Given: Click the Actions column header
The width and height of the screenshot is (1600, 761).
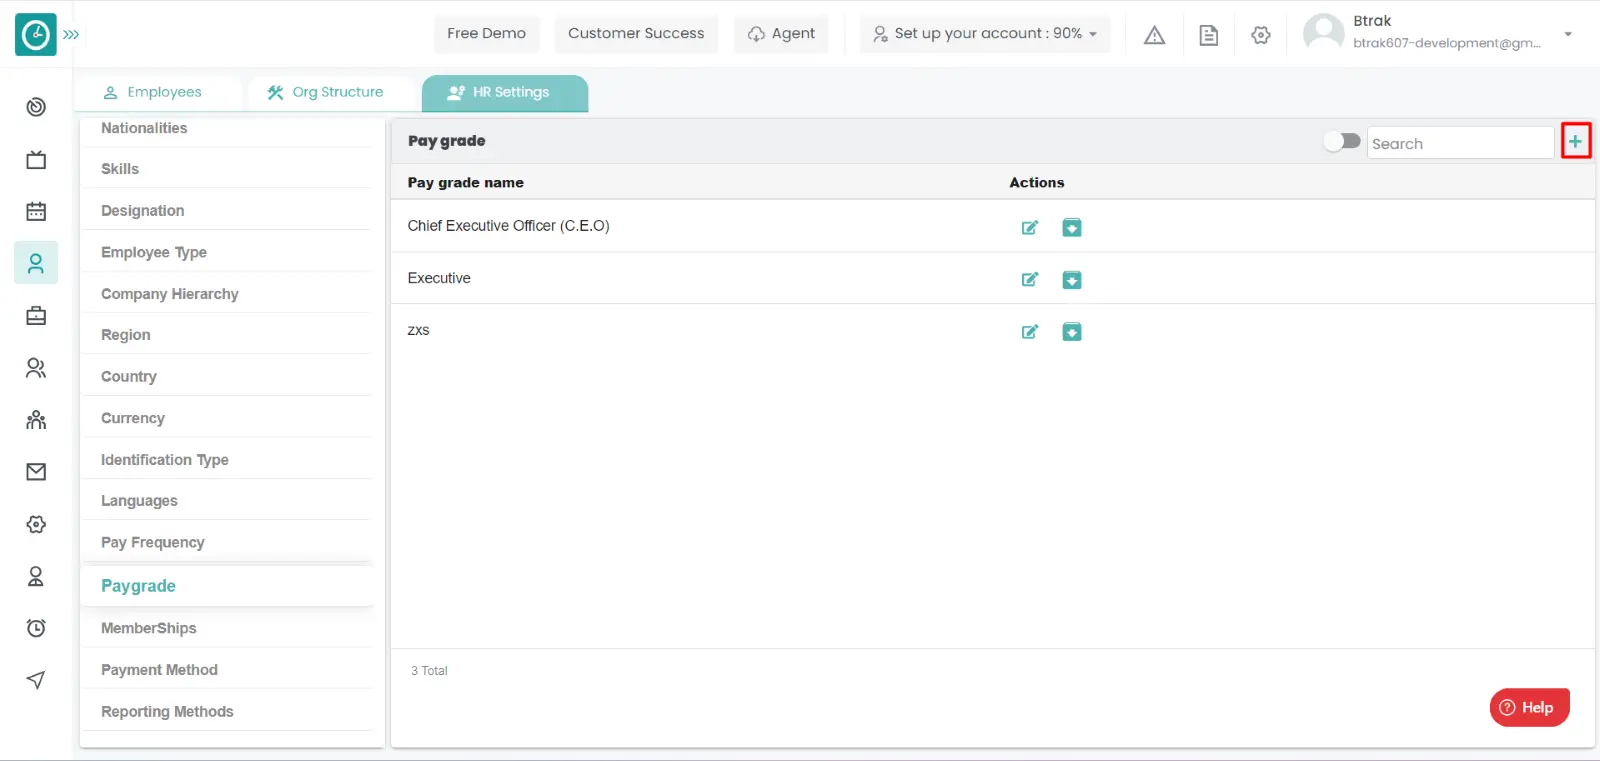Looking at the screenshot, I should (x=1036, y=183).
